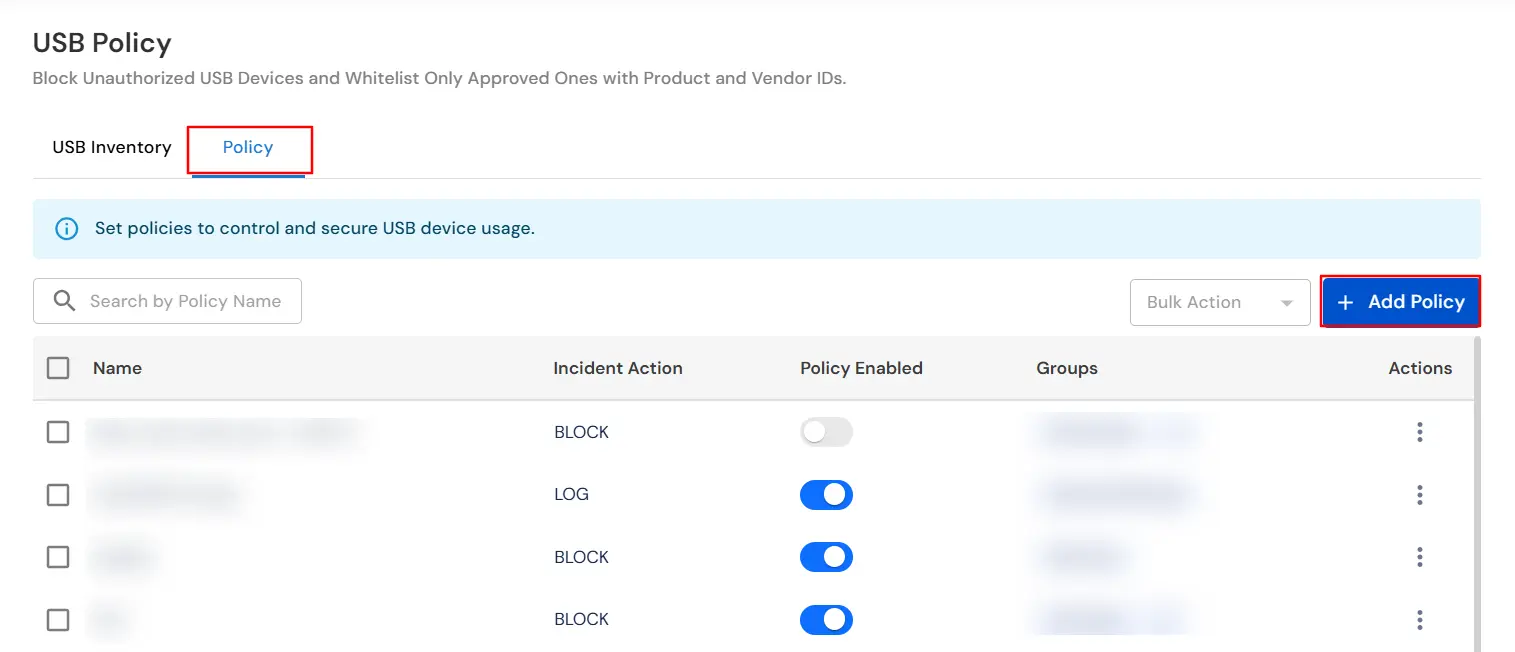
Task: Select the Policy tab
Action: (x=248, y=148)
